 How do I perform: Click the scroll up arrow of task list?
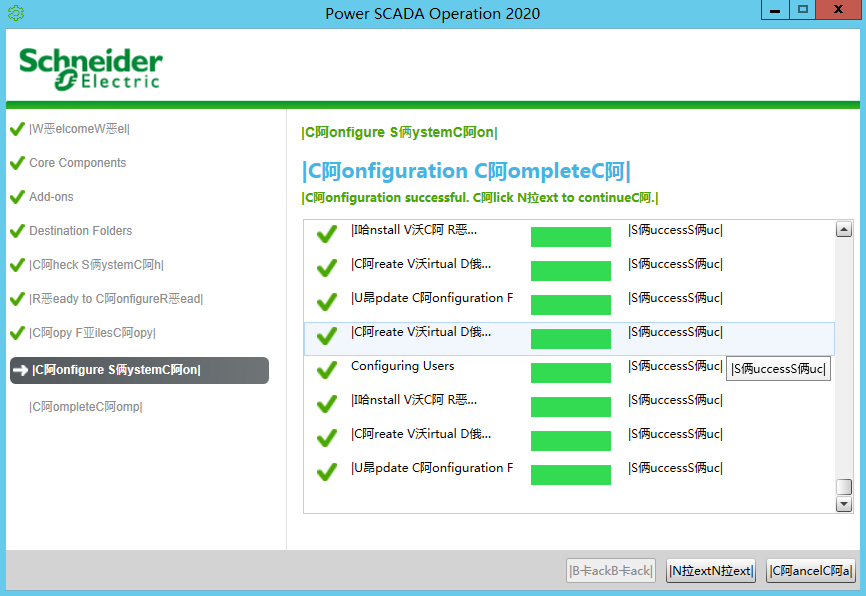pyautogui.click(x=843, y=229)
